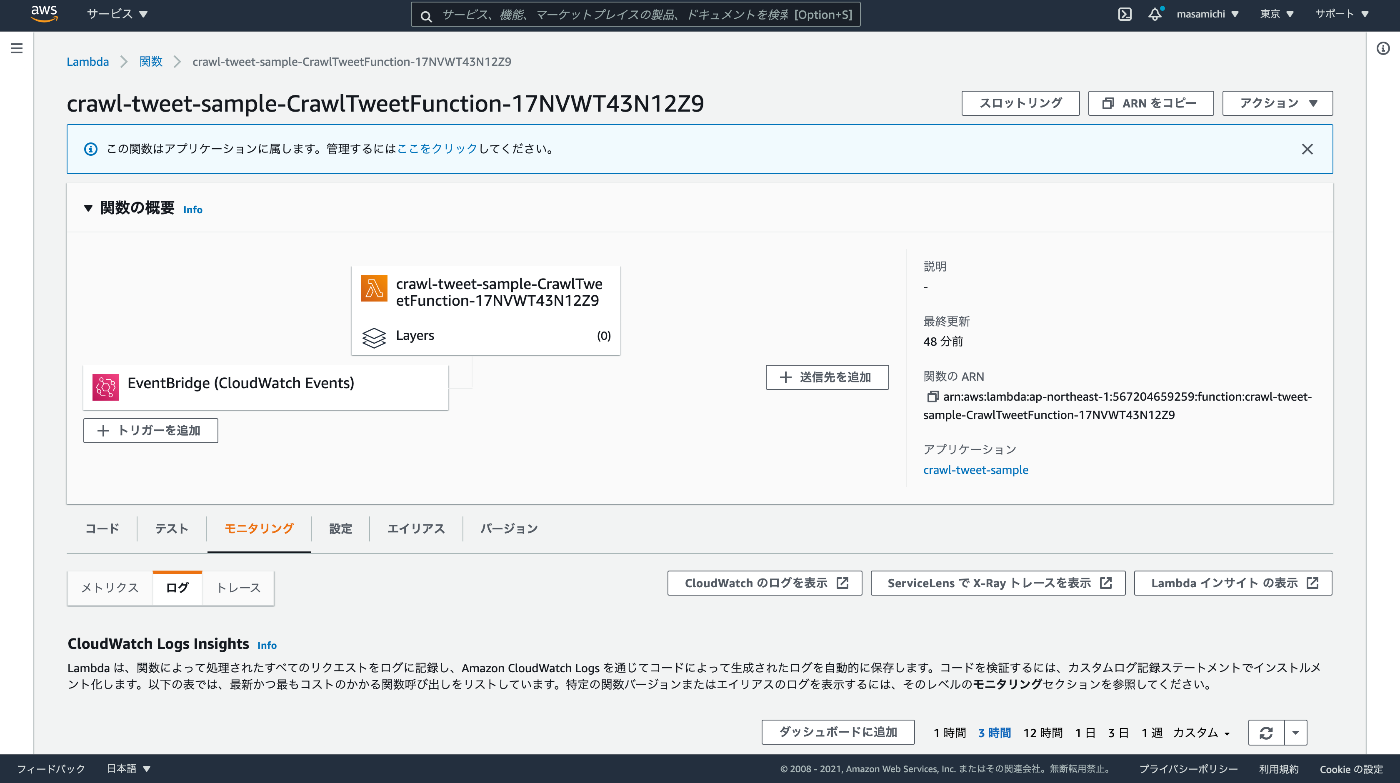This screenshot has height=783, width=1400.
Task: Select the ログ sub-tab
Action: pos(177,588)
